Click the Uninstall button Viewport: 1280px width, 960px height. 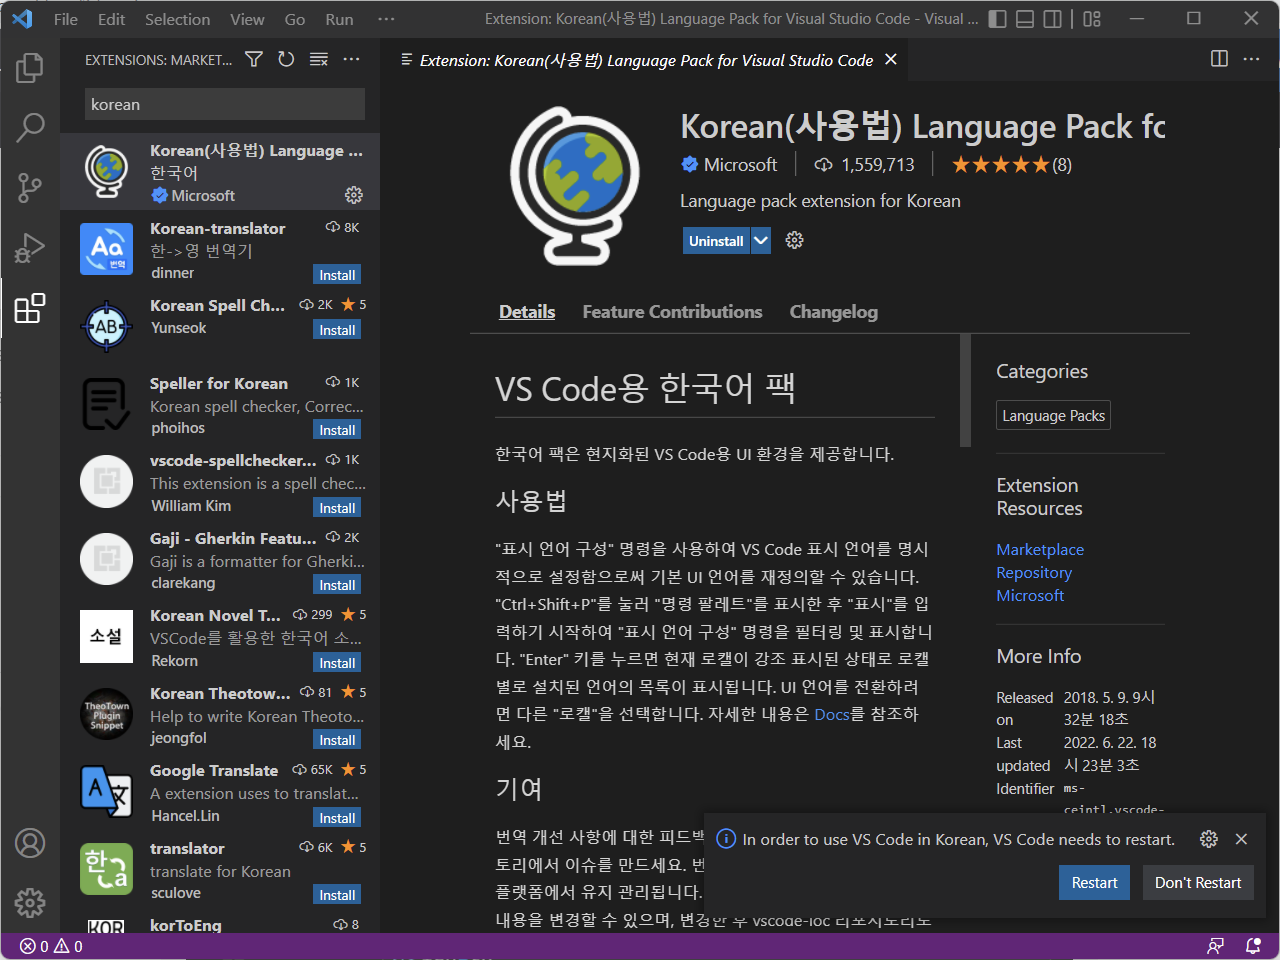[x=716, y=240]
